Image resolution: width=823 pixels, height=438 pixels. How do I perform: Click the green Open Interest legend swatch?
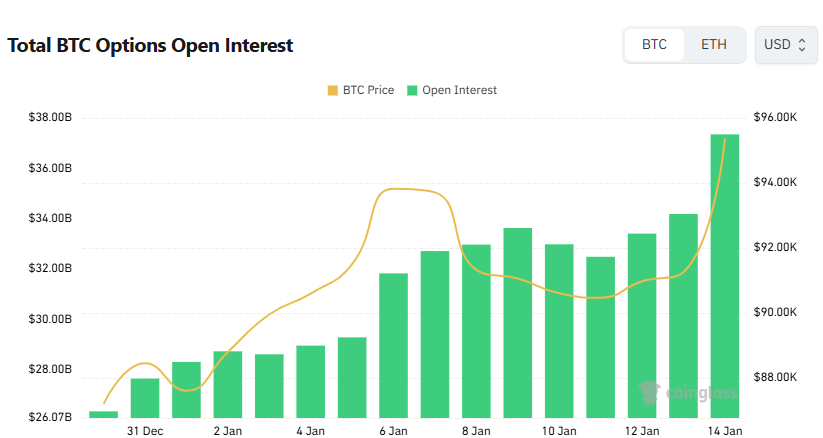pos(413,90)
